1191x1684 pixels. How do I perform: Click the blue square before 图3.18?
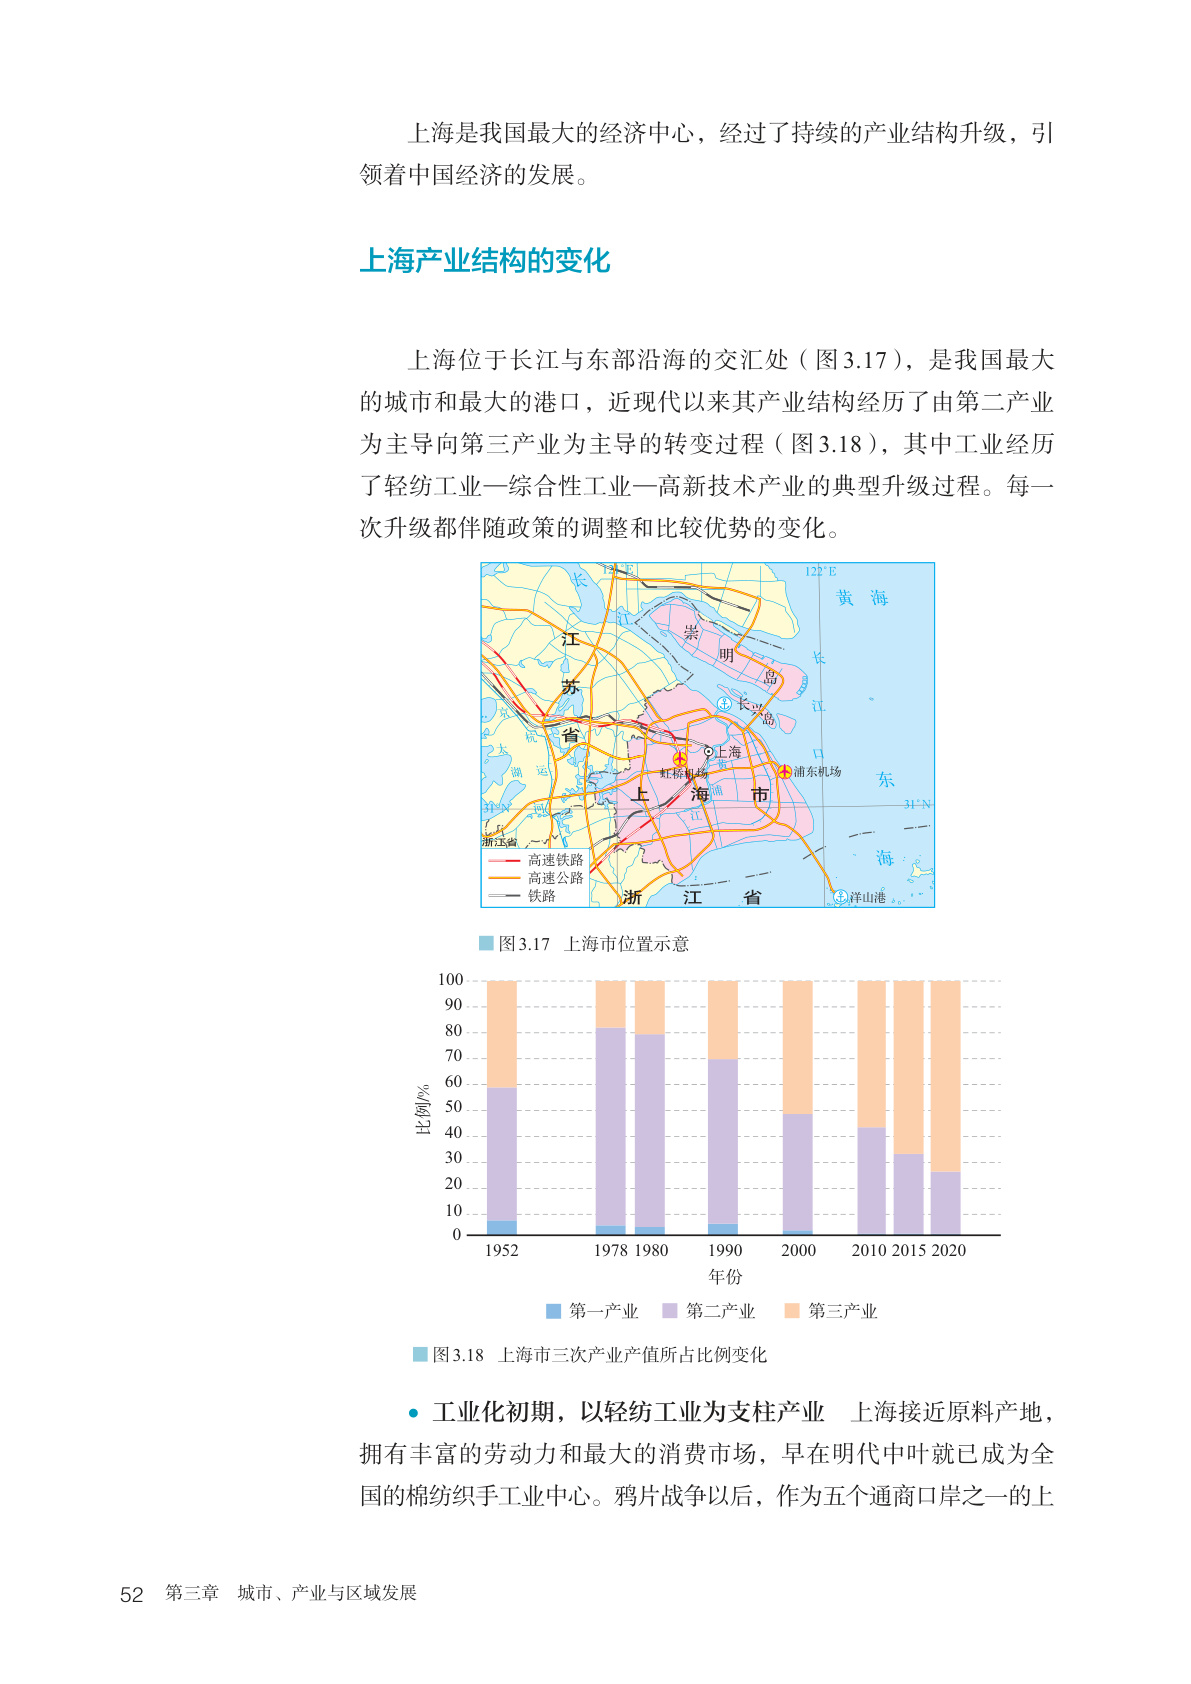click(420, 1354)
